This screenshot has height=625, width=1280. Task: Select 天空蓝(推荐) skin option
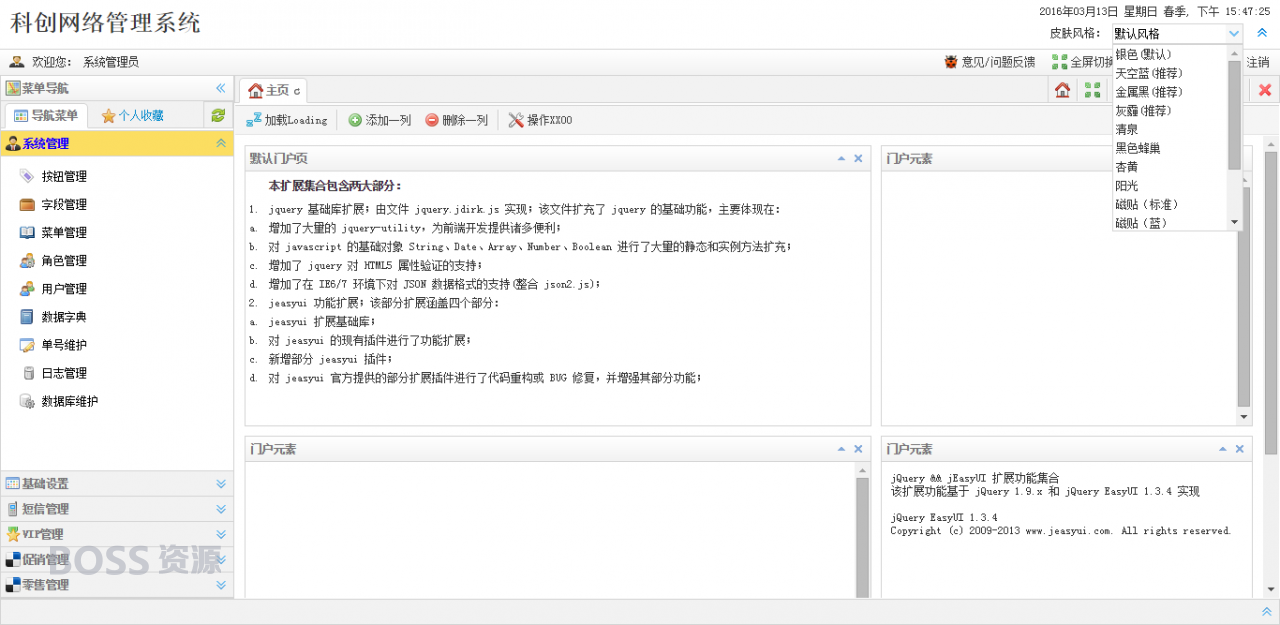click(1149, 73)
